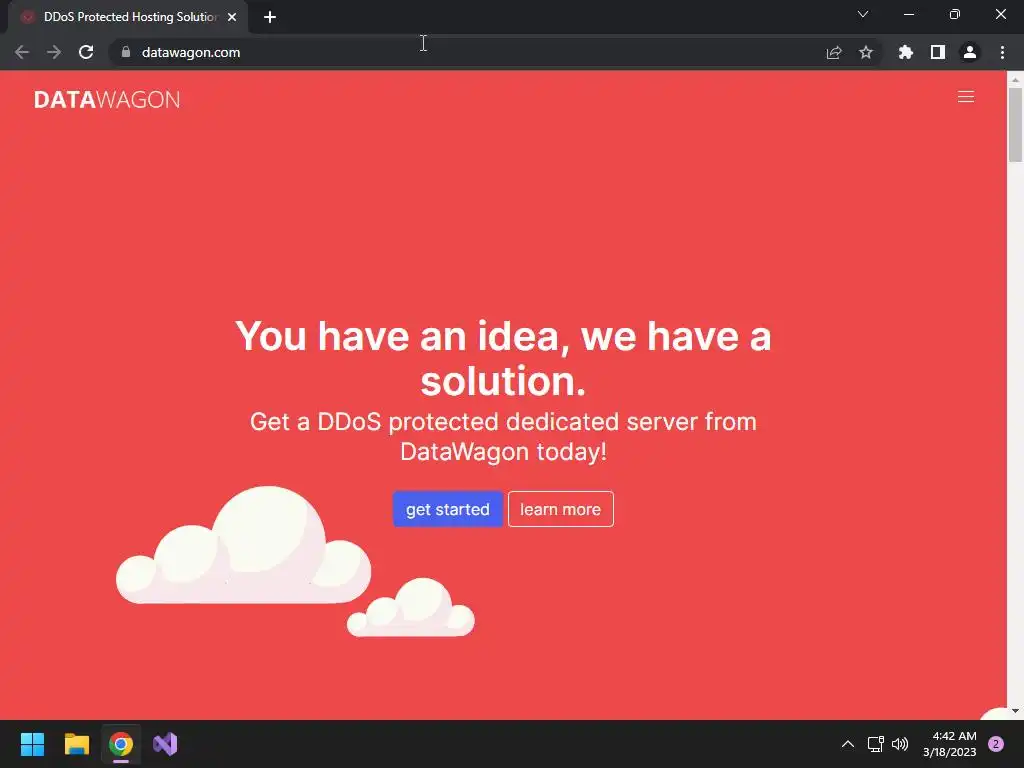Open Chrome profile avatar

(970, 52)
